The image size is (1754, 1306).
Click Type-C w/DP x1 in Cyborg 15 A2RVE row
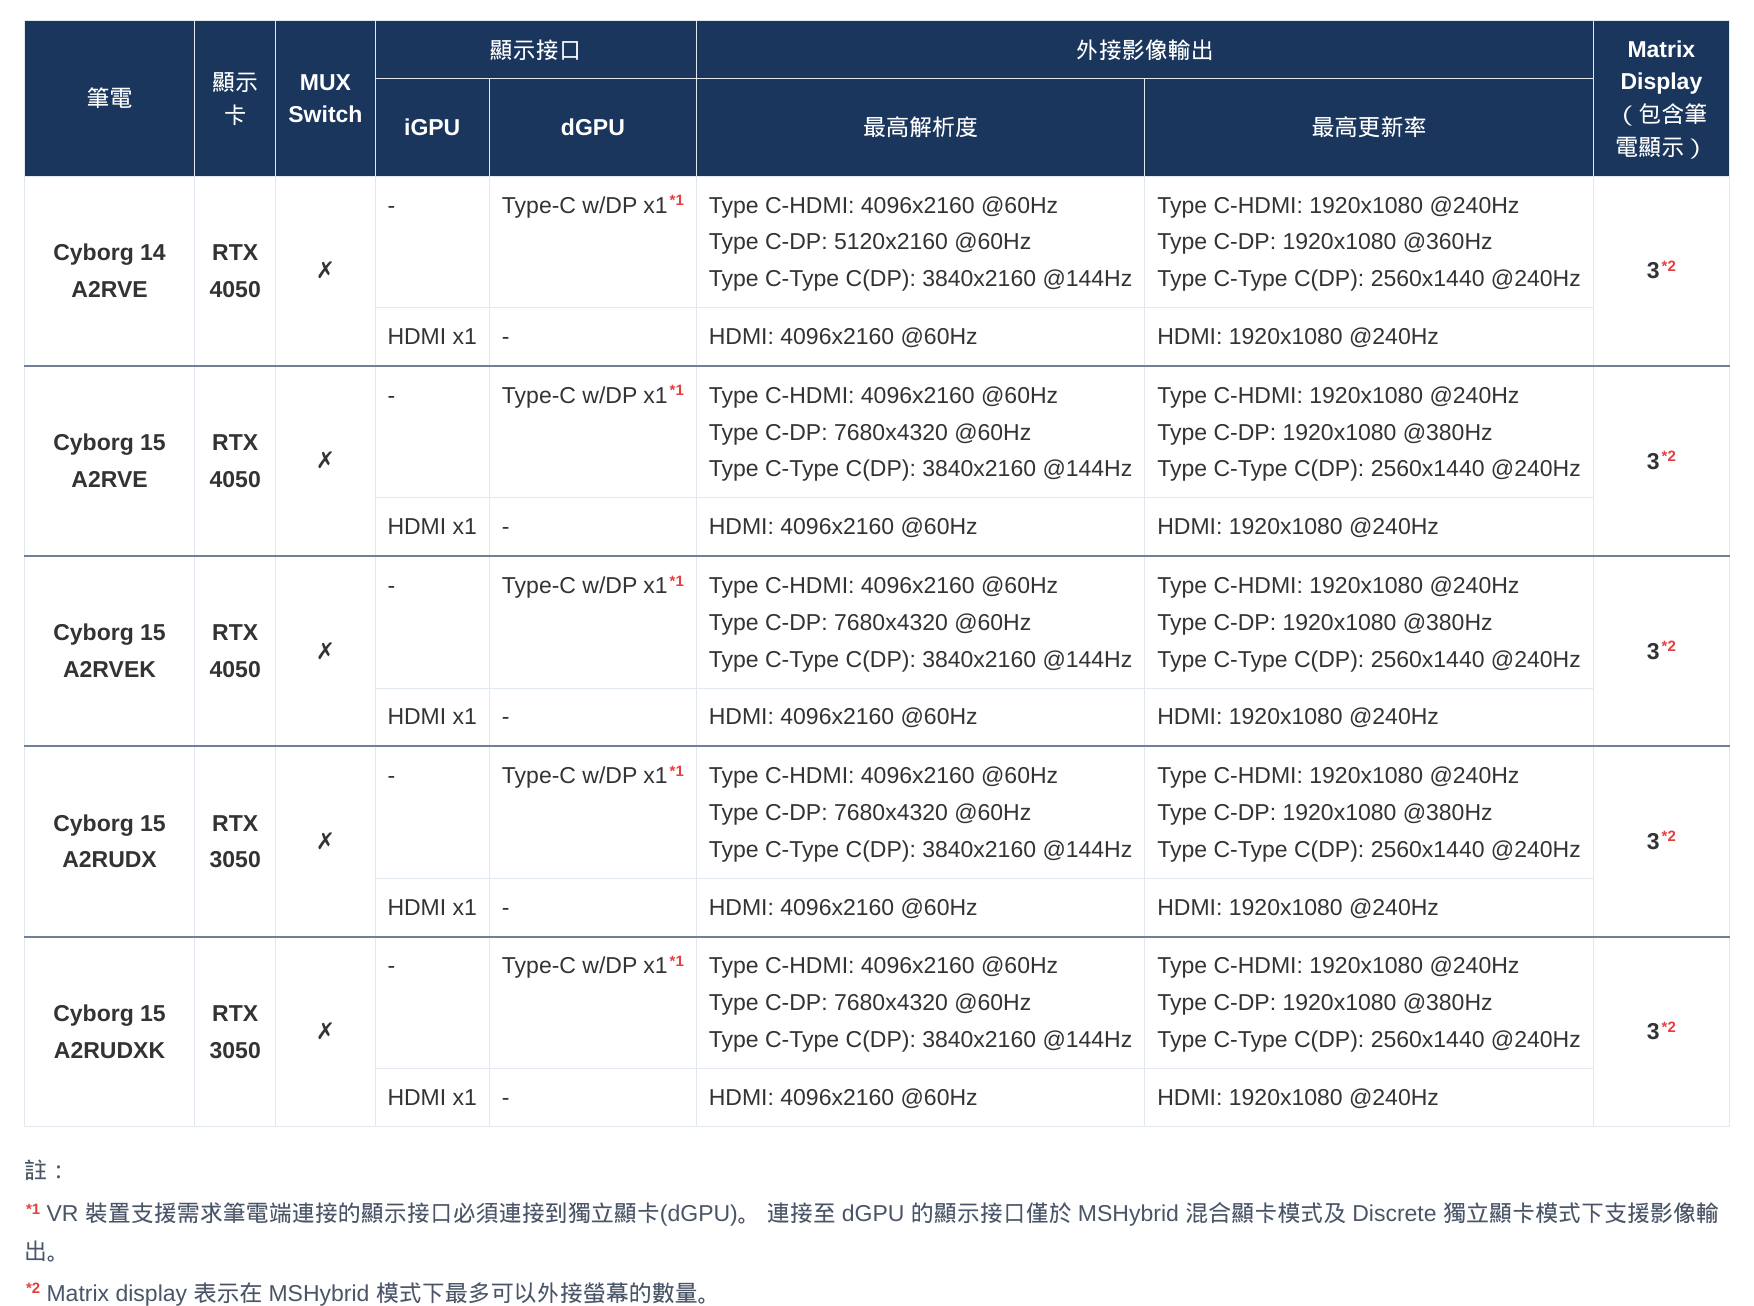[x=592, y=395]
